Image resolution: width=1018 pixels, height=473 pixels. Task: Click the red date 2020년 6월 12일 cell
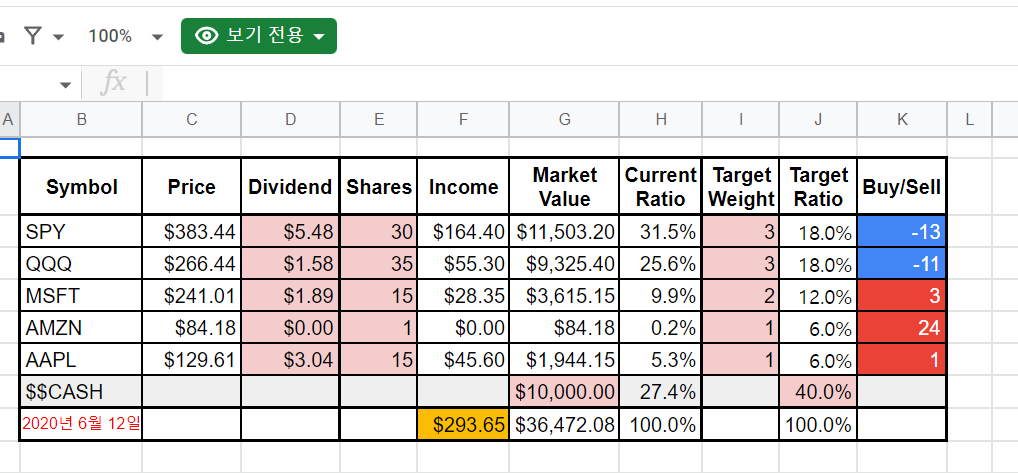[x=81, y=424]
